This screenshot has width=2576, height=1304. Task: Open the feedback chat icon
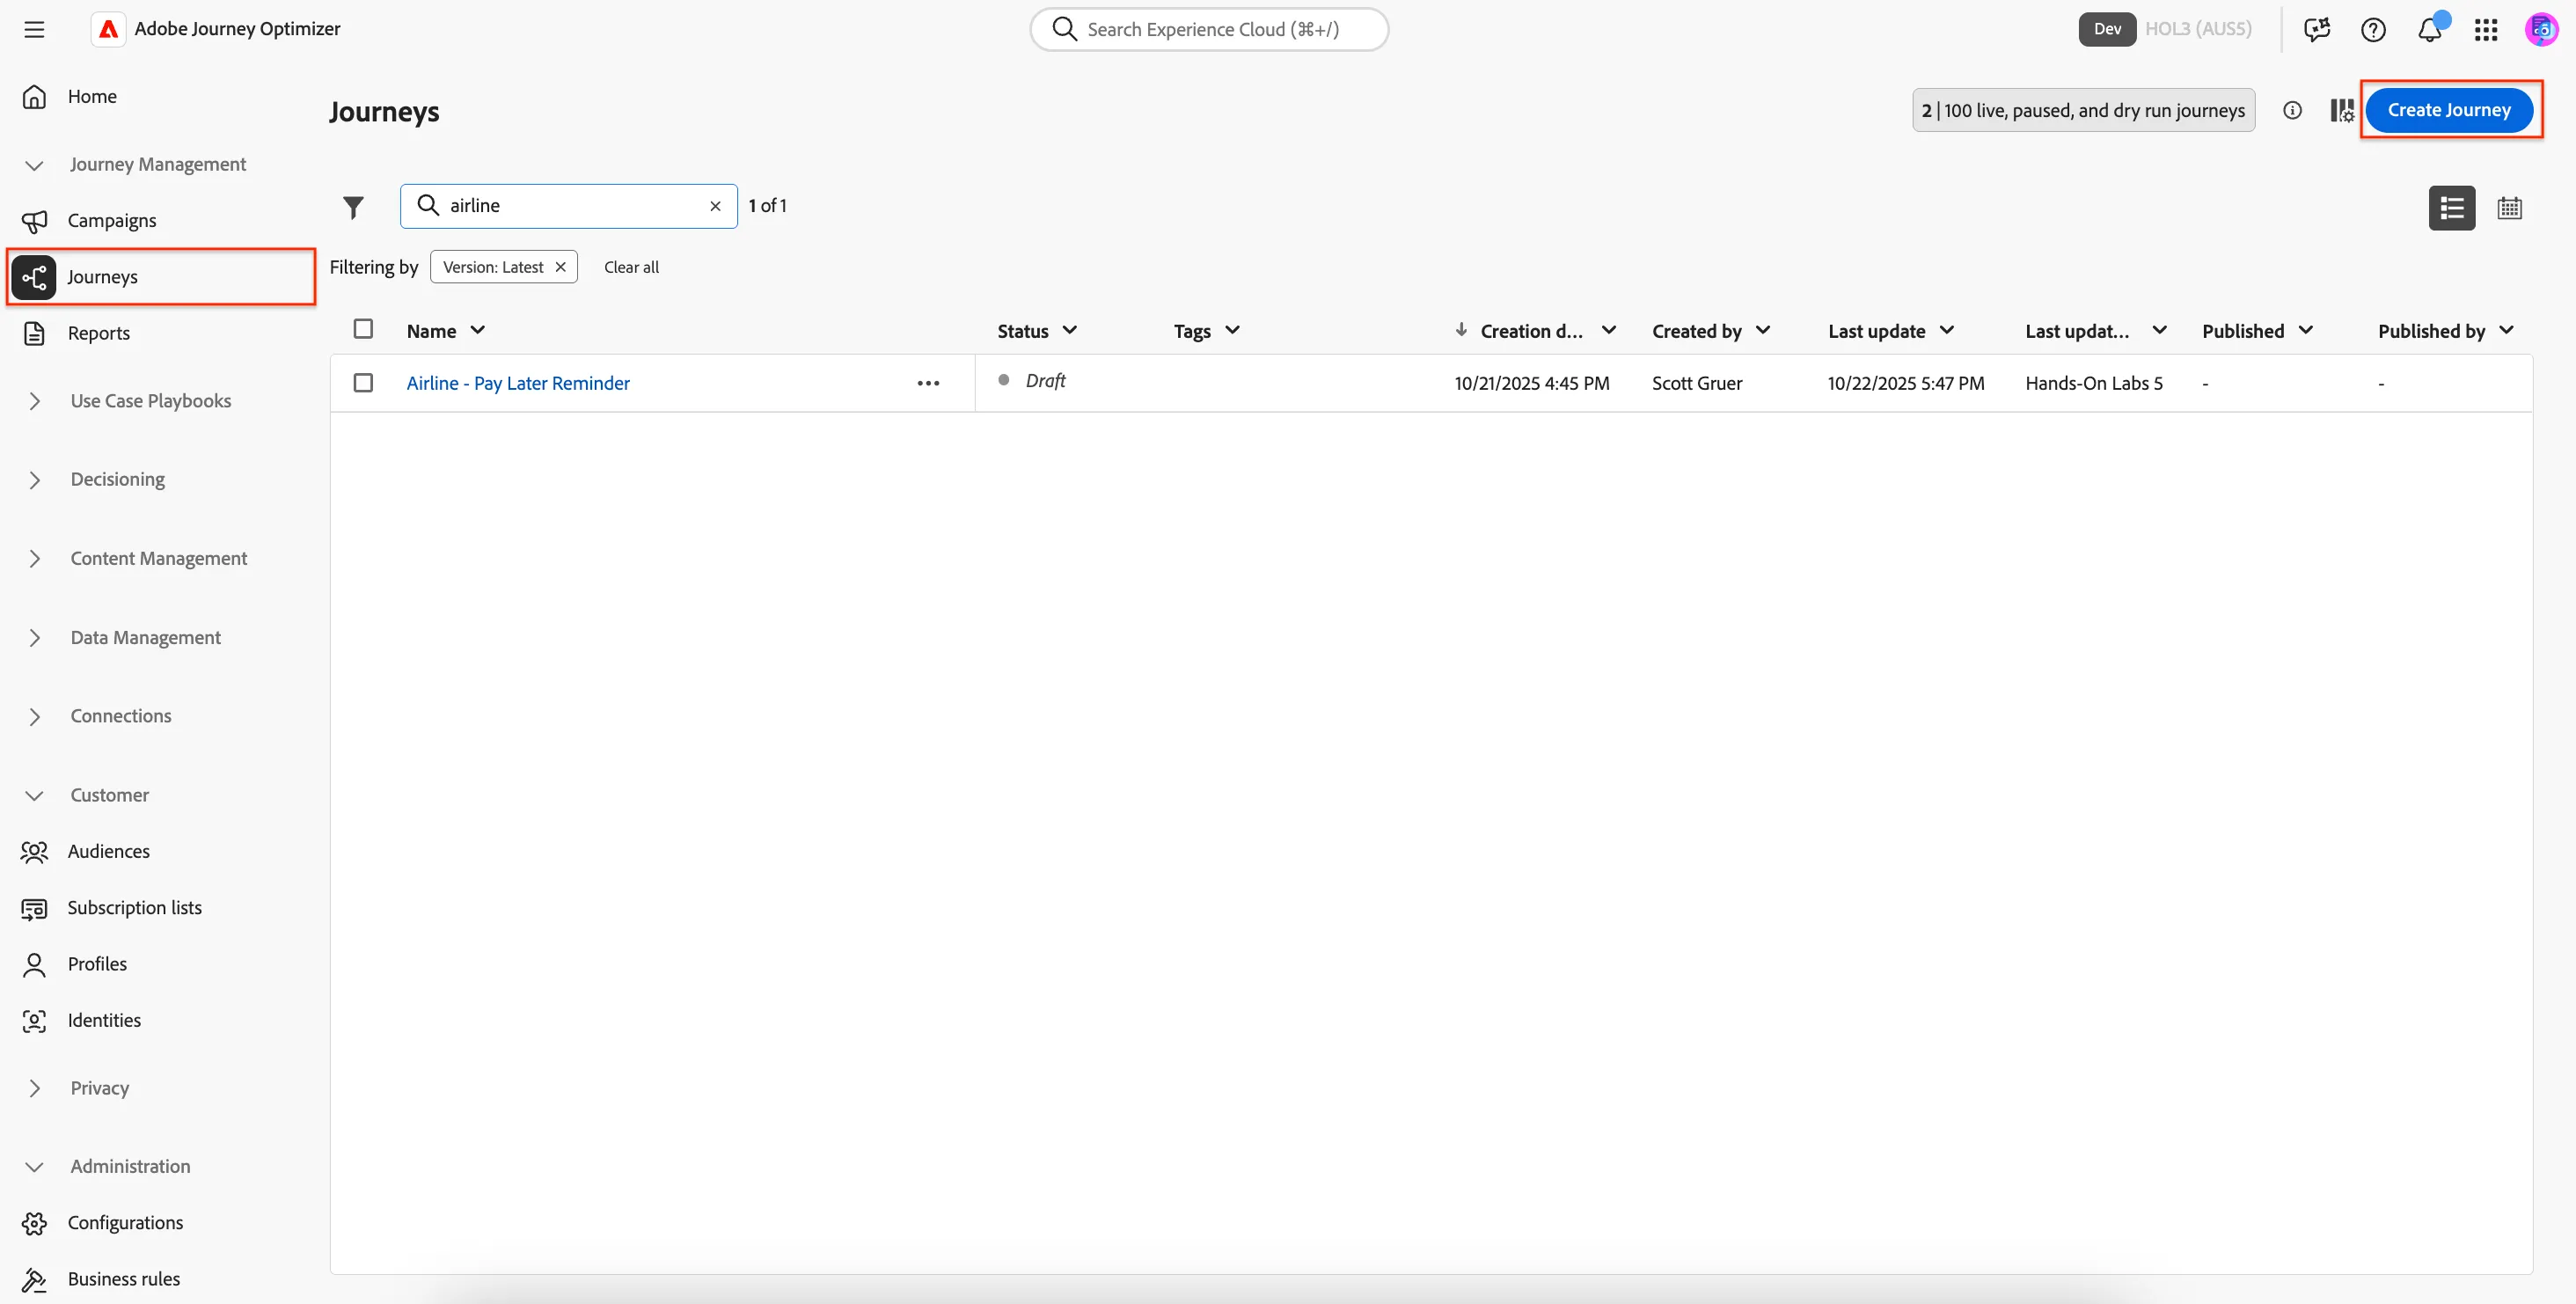tap(2317, 29)
